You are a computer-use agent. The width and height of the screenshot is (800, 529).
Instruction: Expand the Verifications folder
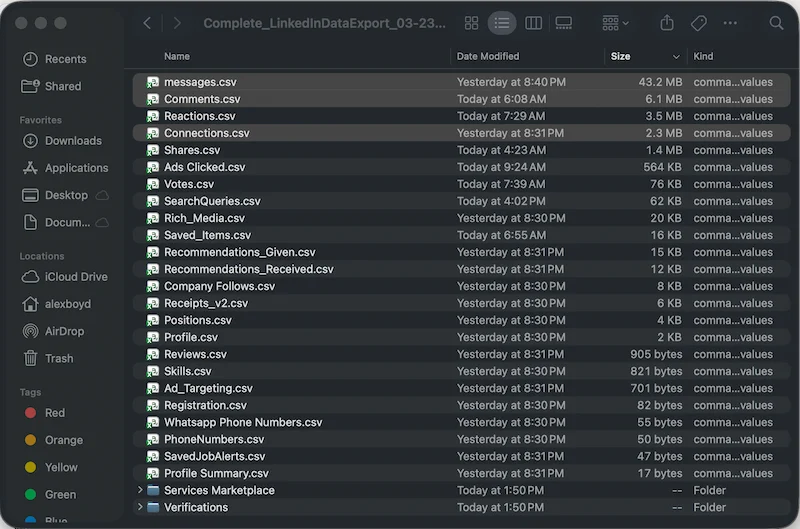tap(140, 507)
